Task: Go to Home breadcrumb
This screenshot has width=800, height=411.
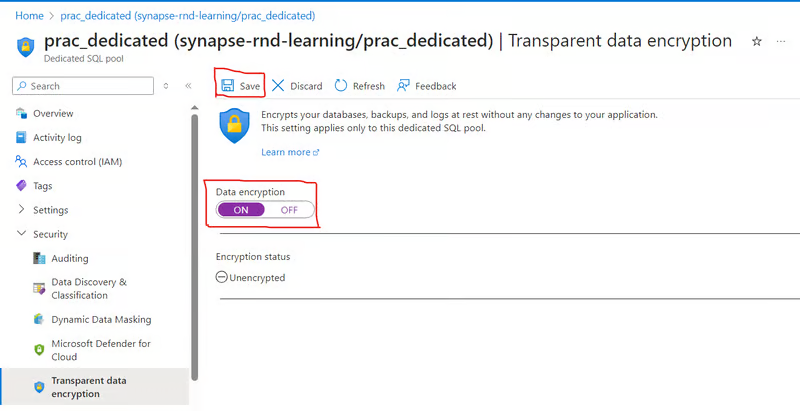Action: point(29,16)
